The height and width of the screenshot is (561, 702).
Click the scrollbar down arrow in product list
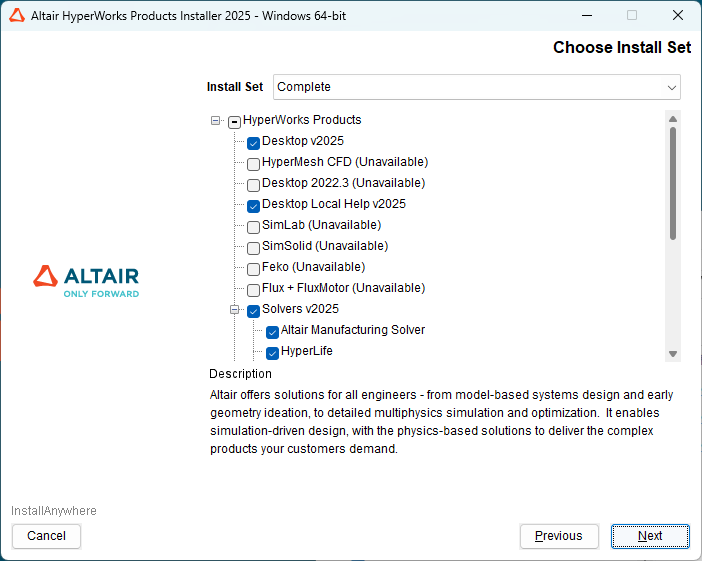coord(673,354)
